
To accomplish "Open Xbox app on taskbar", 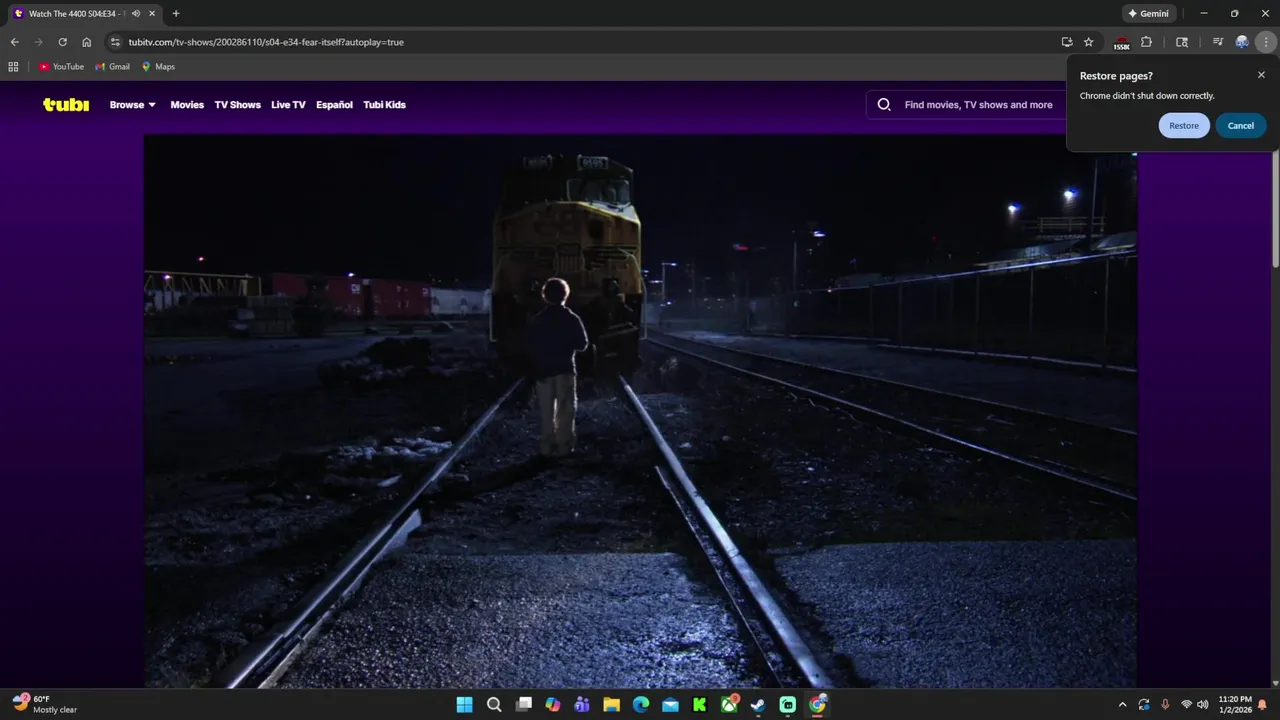I will [730, 704].
